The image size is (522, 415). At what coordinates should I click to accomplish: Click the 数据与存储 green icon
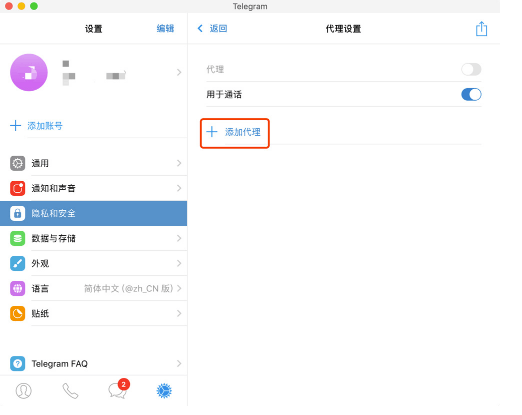(x=17, y=238)
